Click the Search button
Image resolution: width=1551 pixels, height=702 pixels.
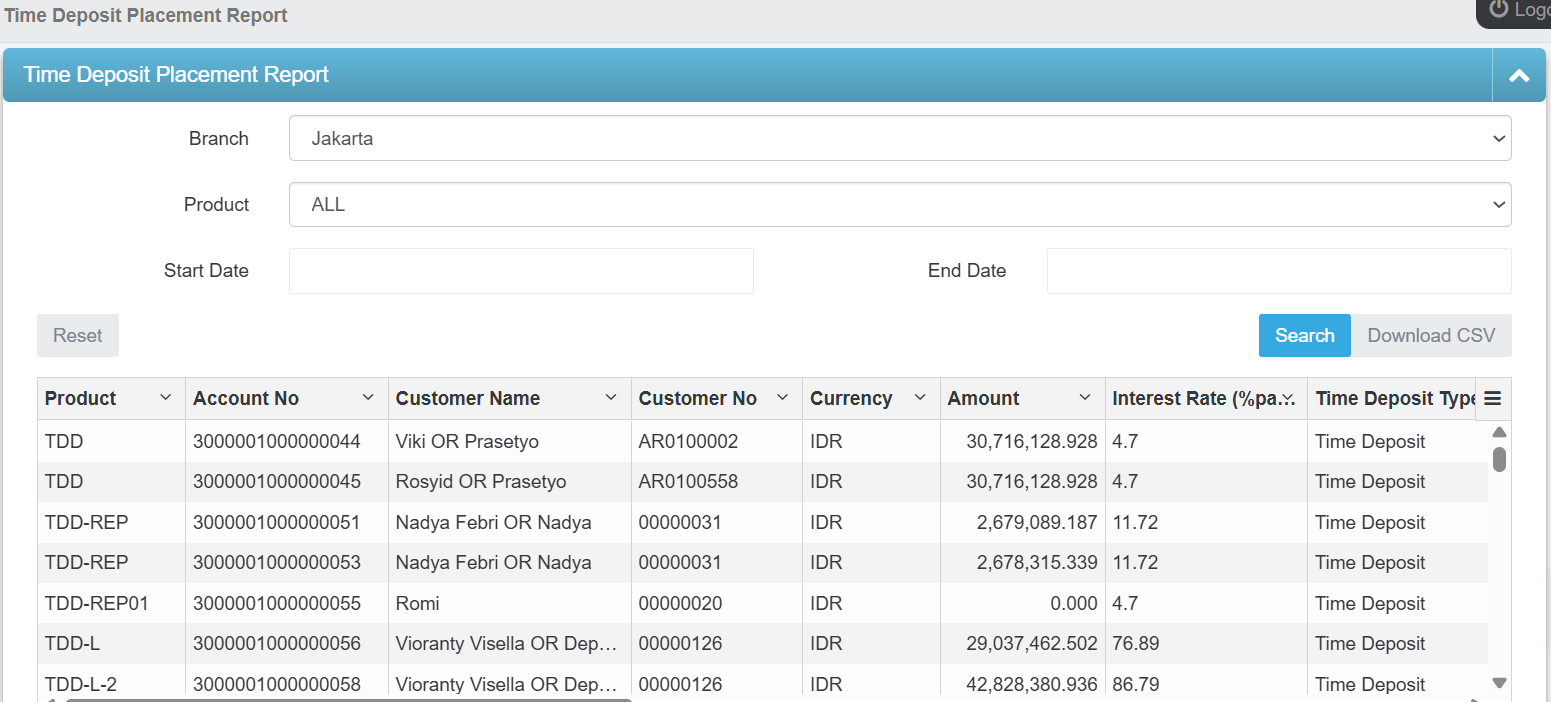pyautogui.click(x=1304, y=335)
